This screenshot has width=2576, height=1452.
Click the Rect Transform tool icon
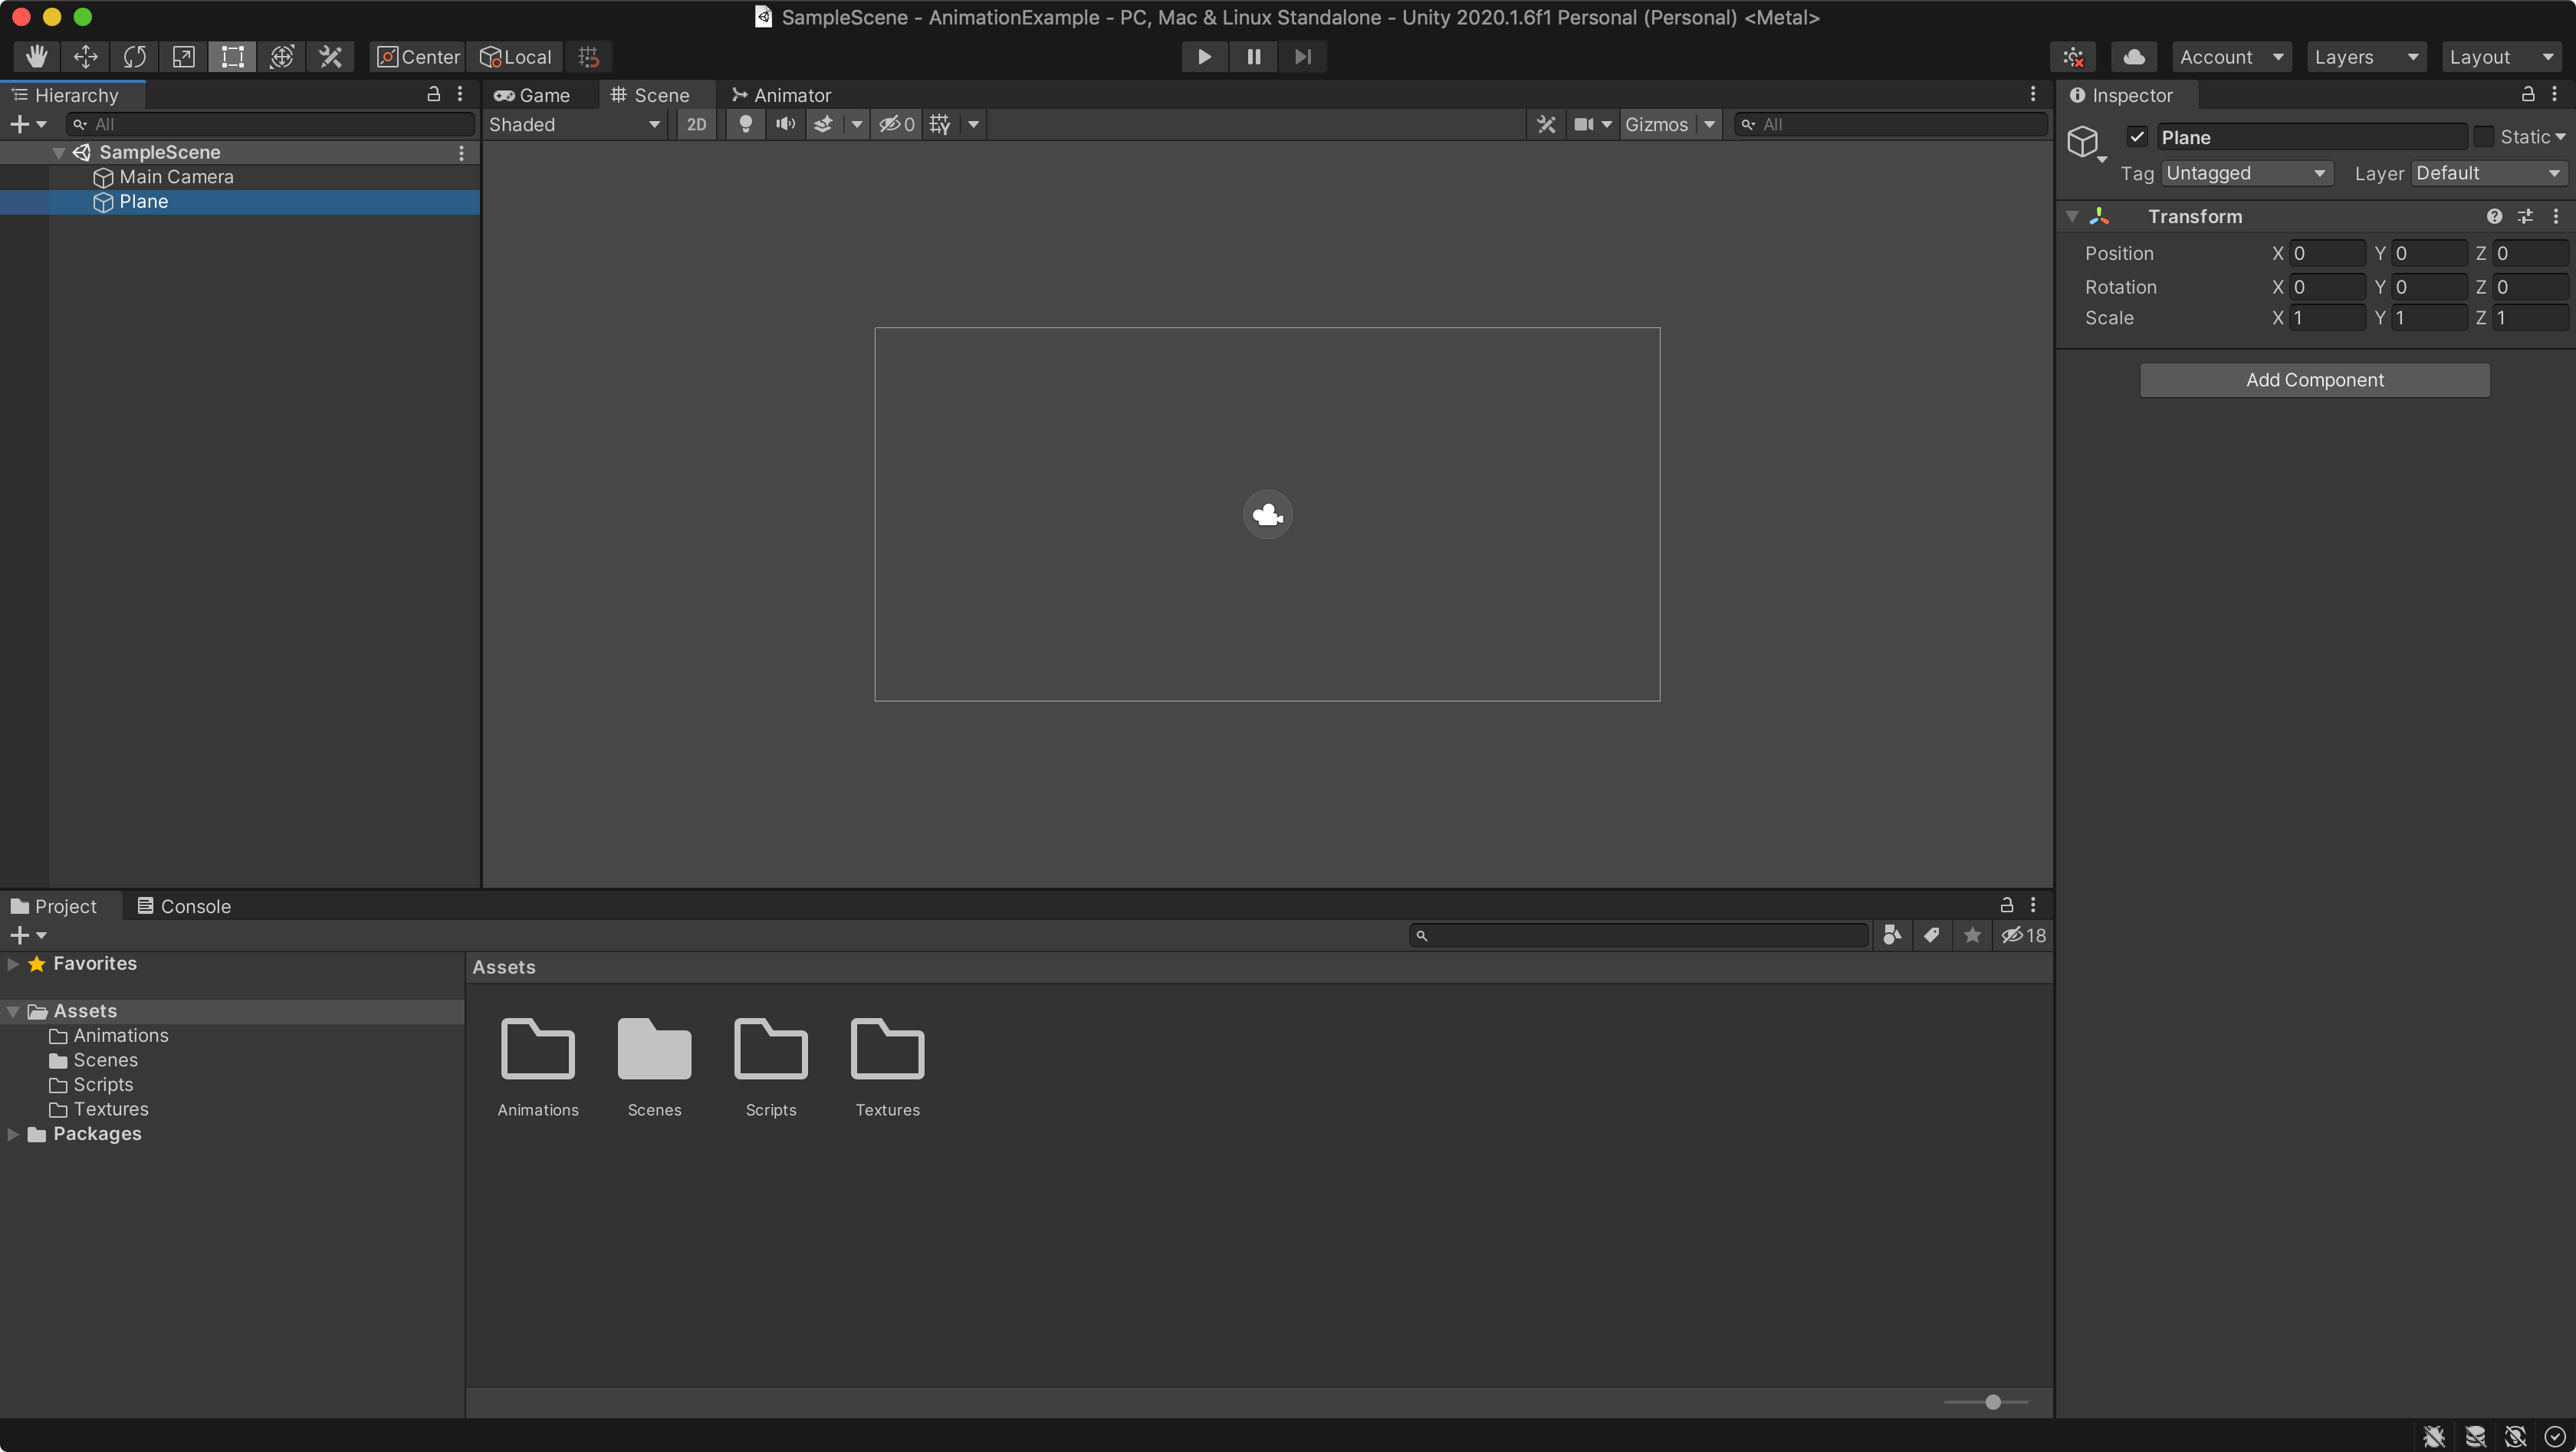(232, 57)
